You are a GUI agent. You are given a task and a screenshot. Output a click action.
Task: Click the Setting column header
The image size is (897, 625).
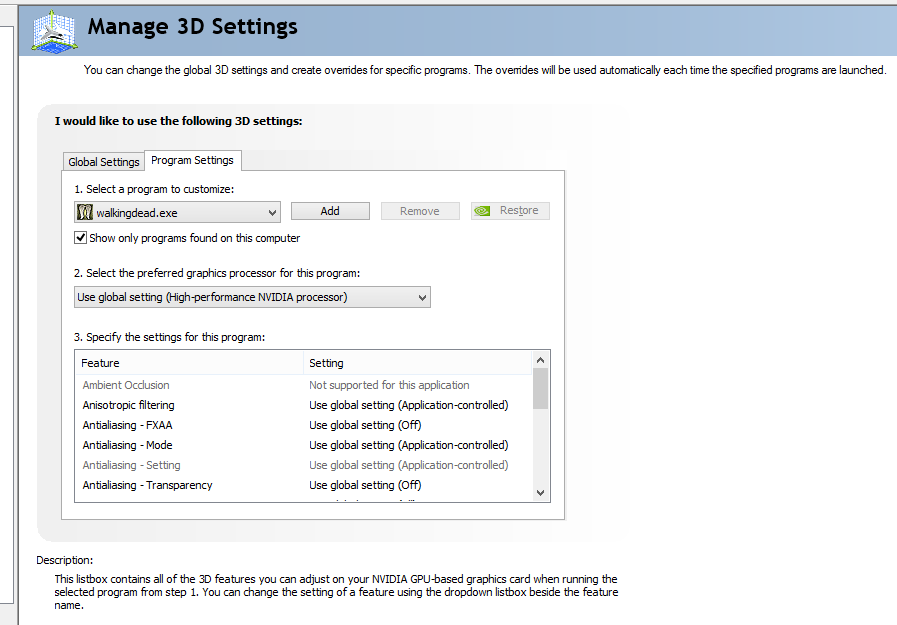click(418, 363)
